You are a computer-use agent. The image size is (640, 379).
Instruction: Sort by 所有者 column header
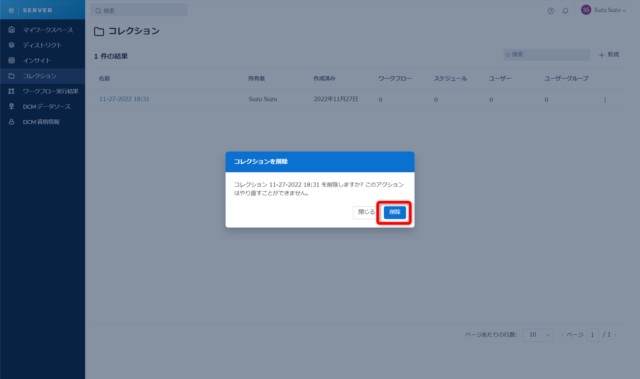click(256, 78)
